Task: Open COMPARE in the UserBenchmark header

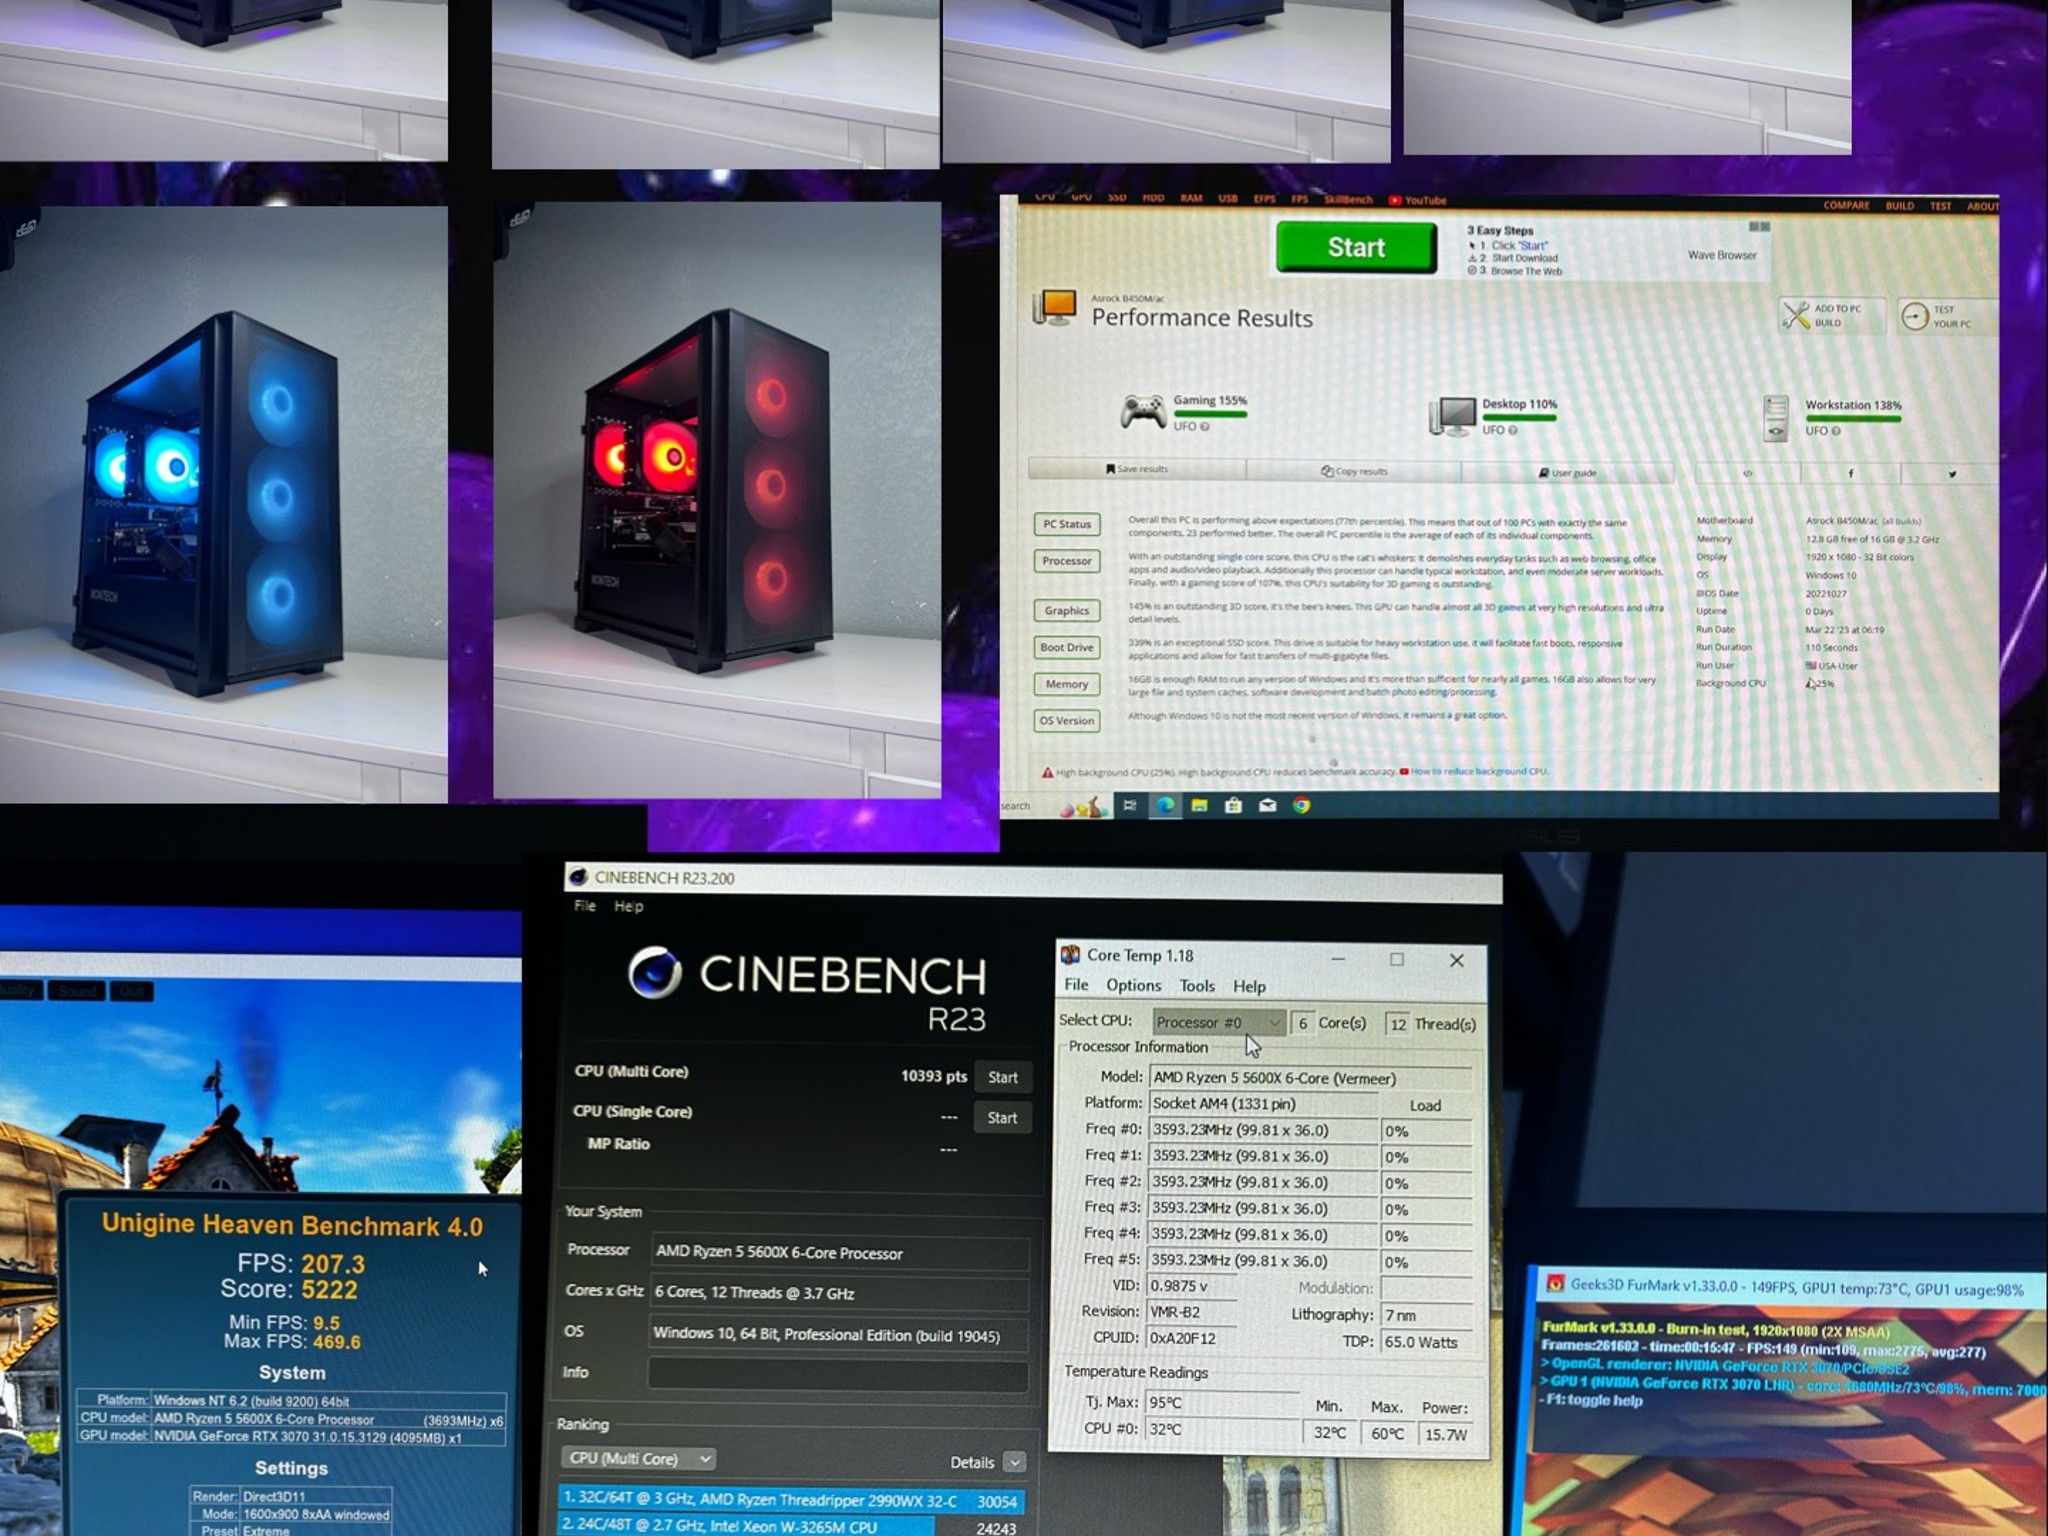Action: click(x=1846, y=205)
